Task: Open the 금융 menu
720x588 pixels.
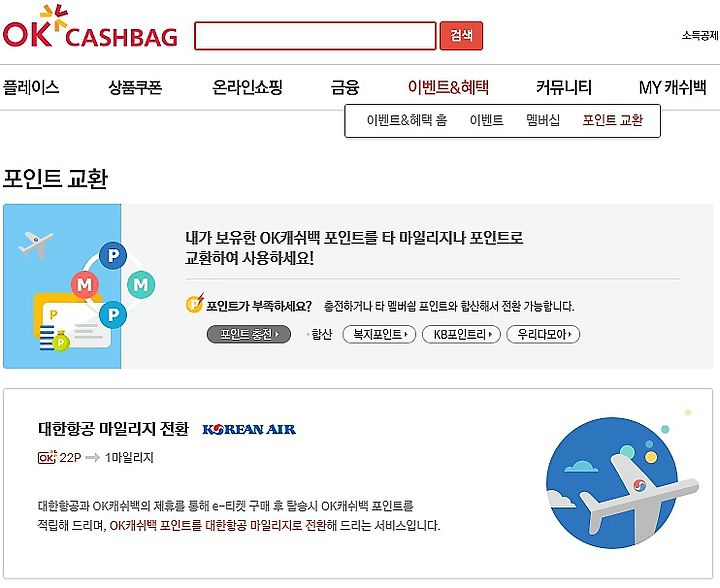Action: 345,87
